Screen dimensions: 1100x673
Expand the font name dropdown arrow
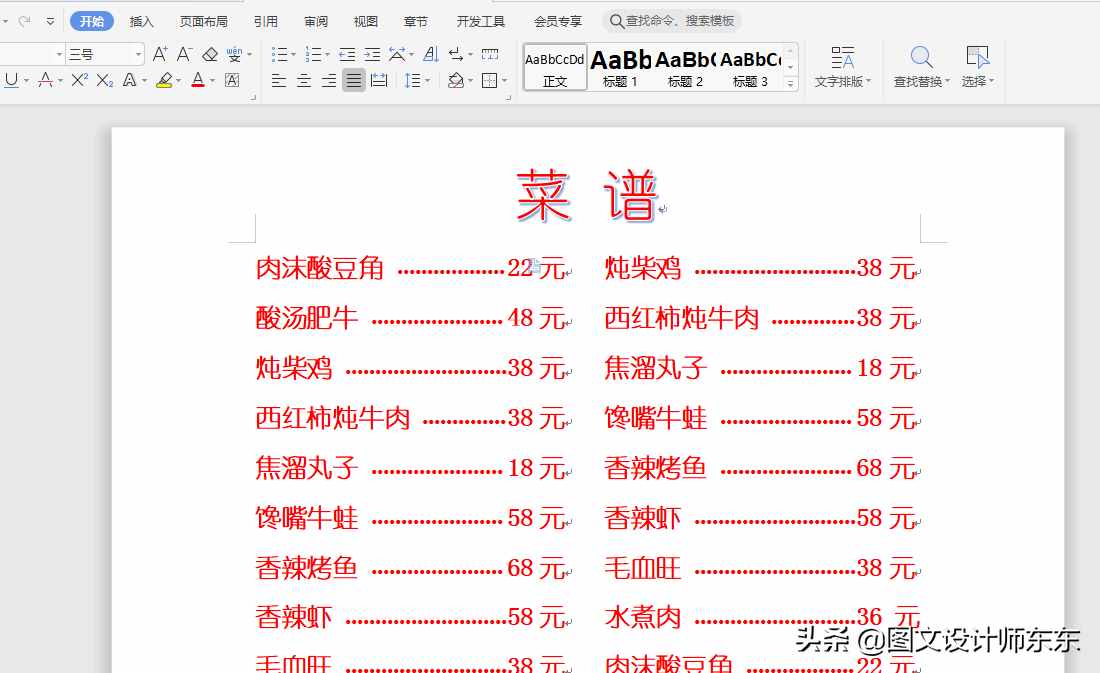(x=59, y=54)
